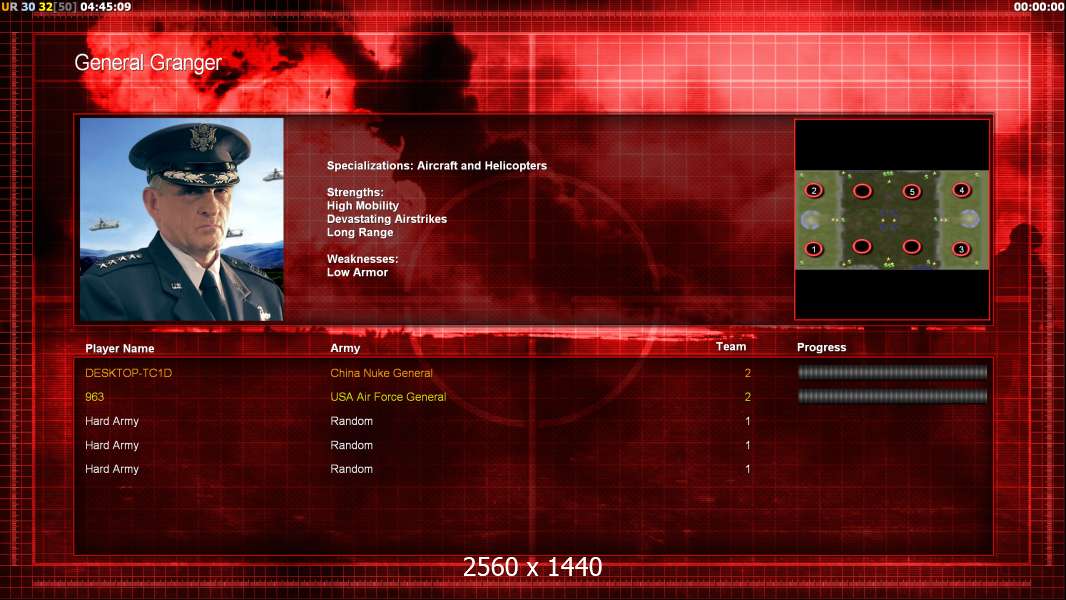Pick the empty start circle right of position 1
This screenshot has width=1066, height=600.
pos(861,246)
